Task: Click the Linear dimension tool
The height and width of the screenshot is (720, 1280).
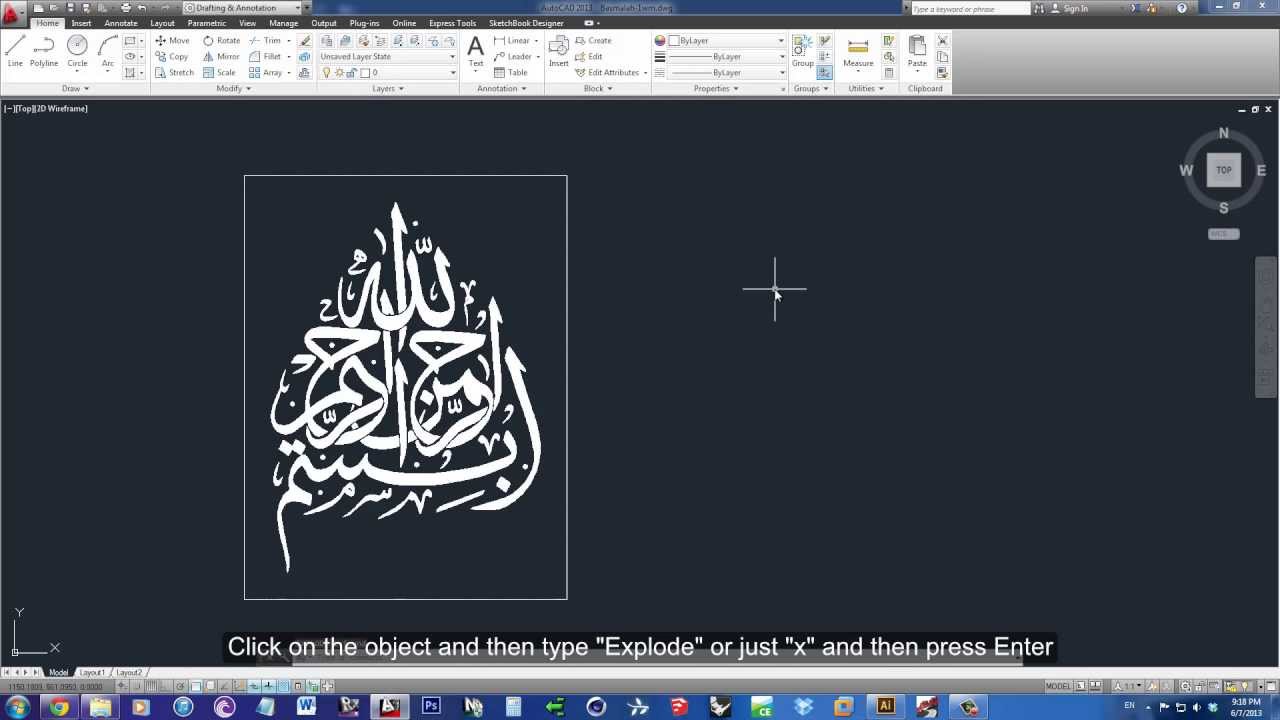Action: (x=512, y=41)
